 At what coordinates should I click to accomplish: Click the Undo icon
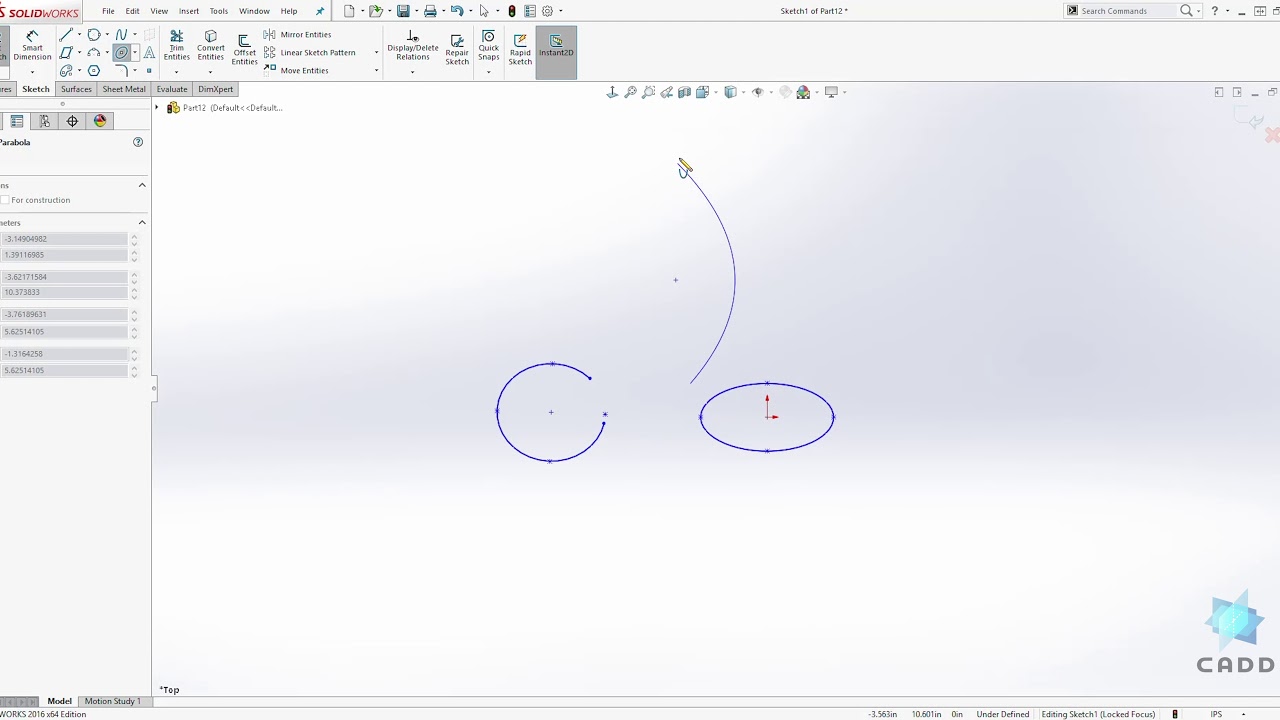click(457, 11)
